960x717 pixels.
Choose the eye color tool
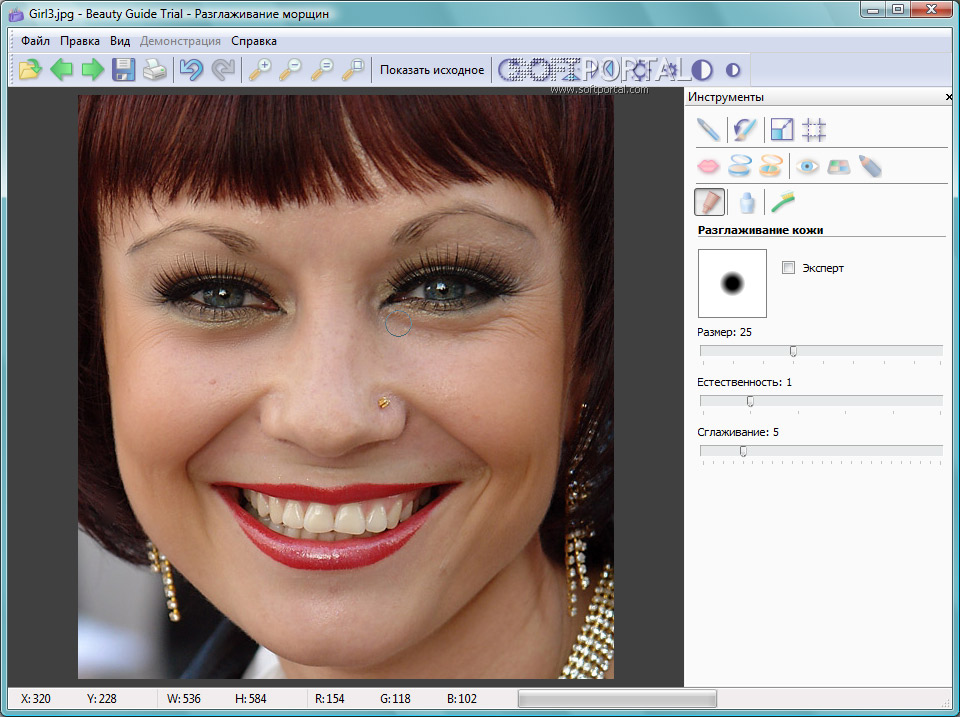807,166
